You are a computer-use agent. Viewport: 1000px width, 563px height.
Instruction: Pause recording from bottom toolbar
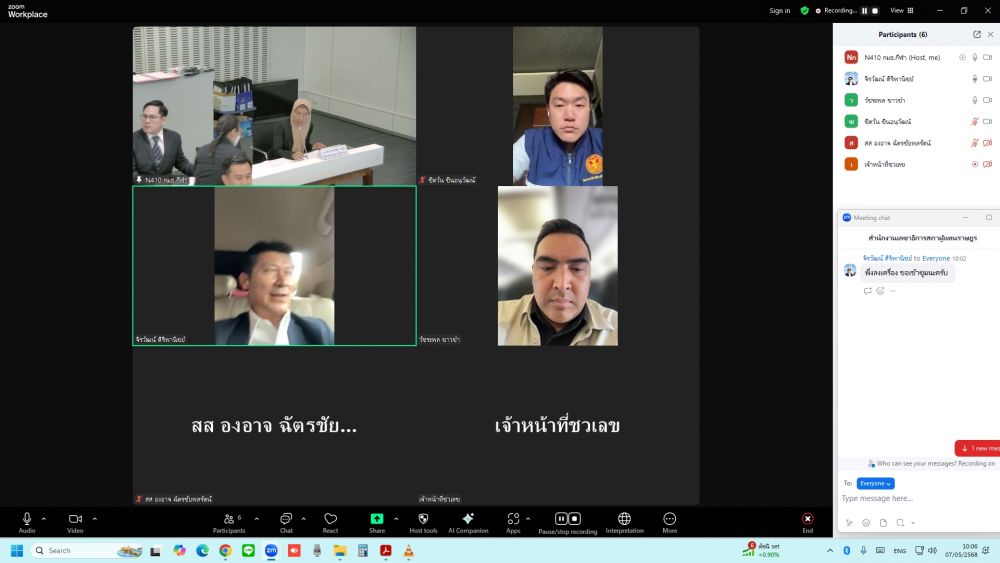561,518
